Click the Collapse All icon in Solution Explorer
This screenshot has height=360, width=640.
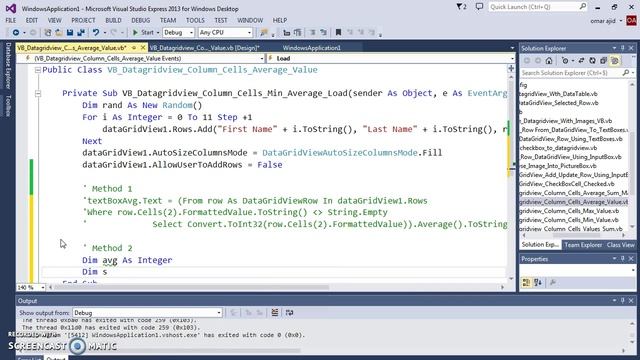pos(603,61)
